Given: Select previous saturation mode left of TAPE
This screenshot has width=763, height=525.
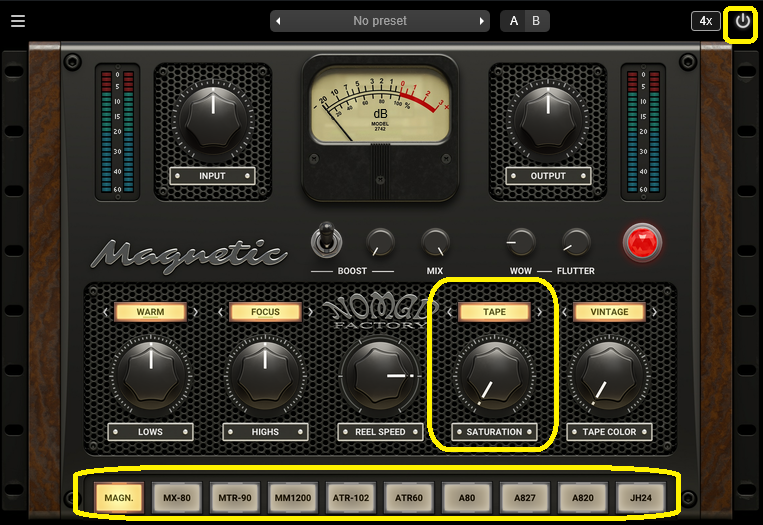Looking at the screenshot, I should pos(449,312).
